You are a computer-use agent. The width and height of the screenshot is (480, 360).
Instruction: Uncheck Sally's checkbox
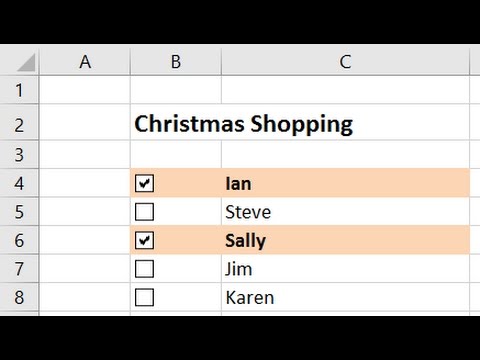click(144, 240)
